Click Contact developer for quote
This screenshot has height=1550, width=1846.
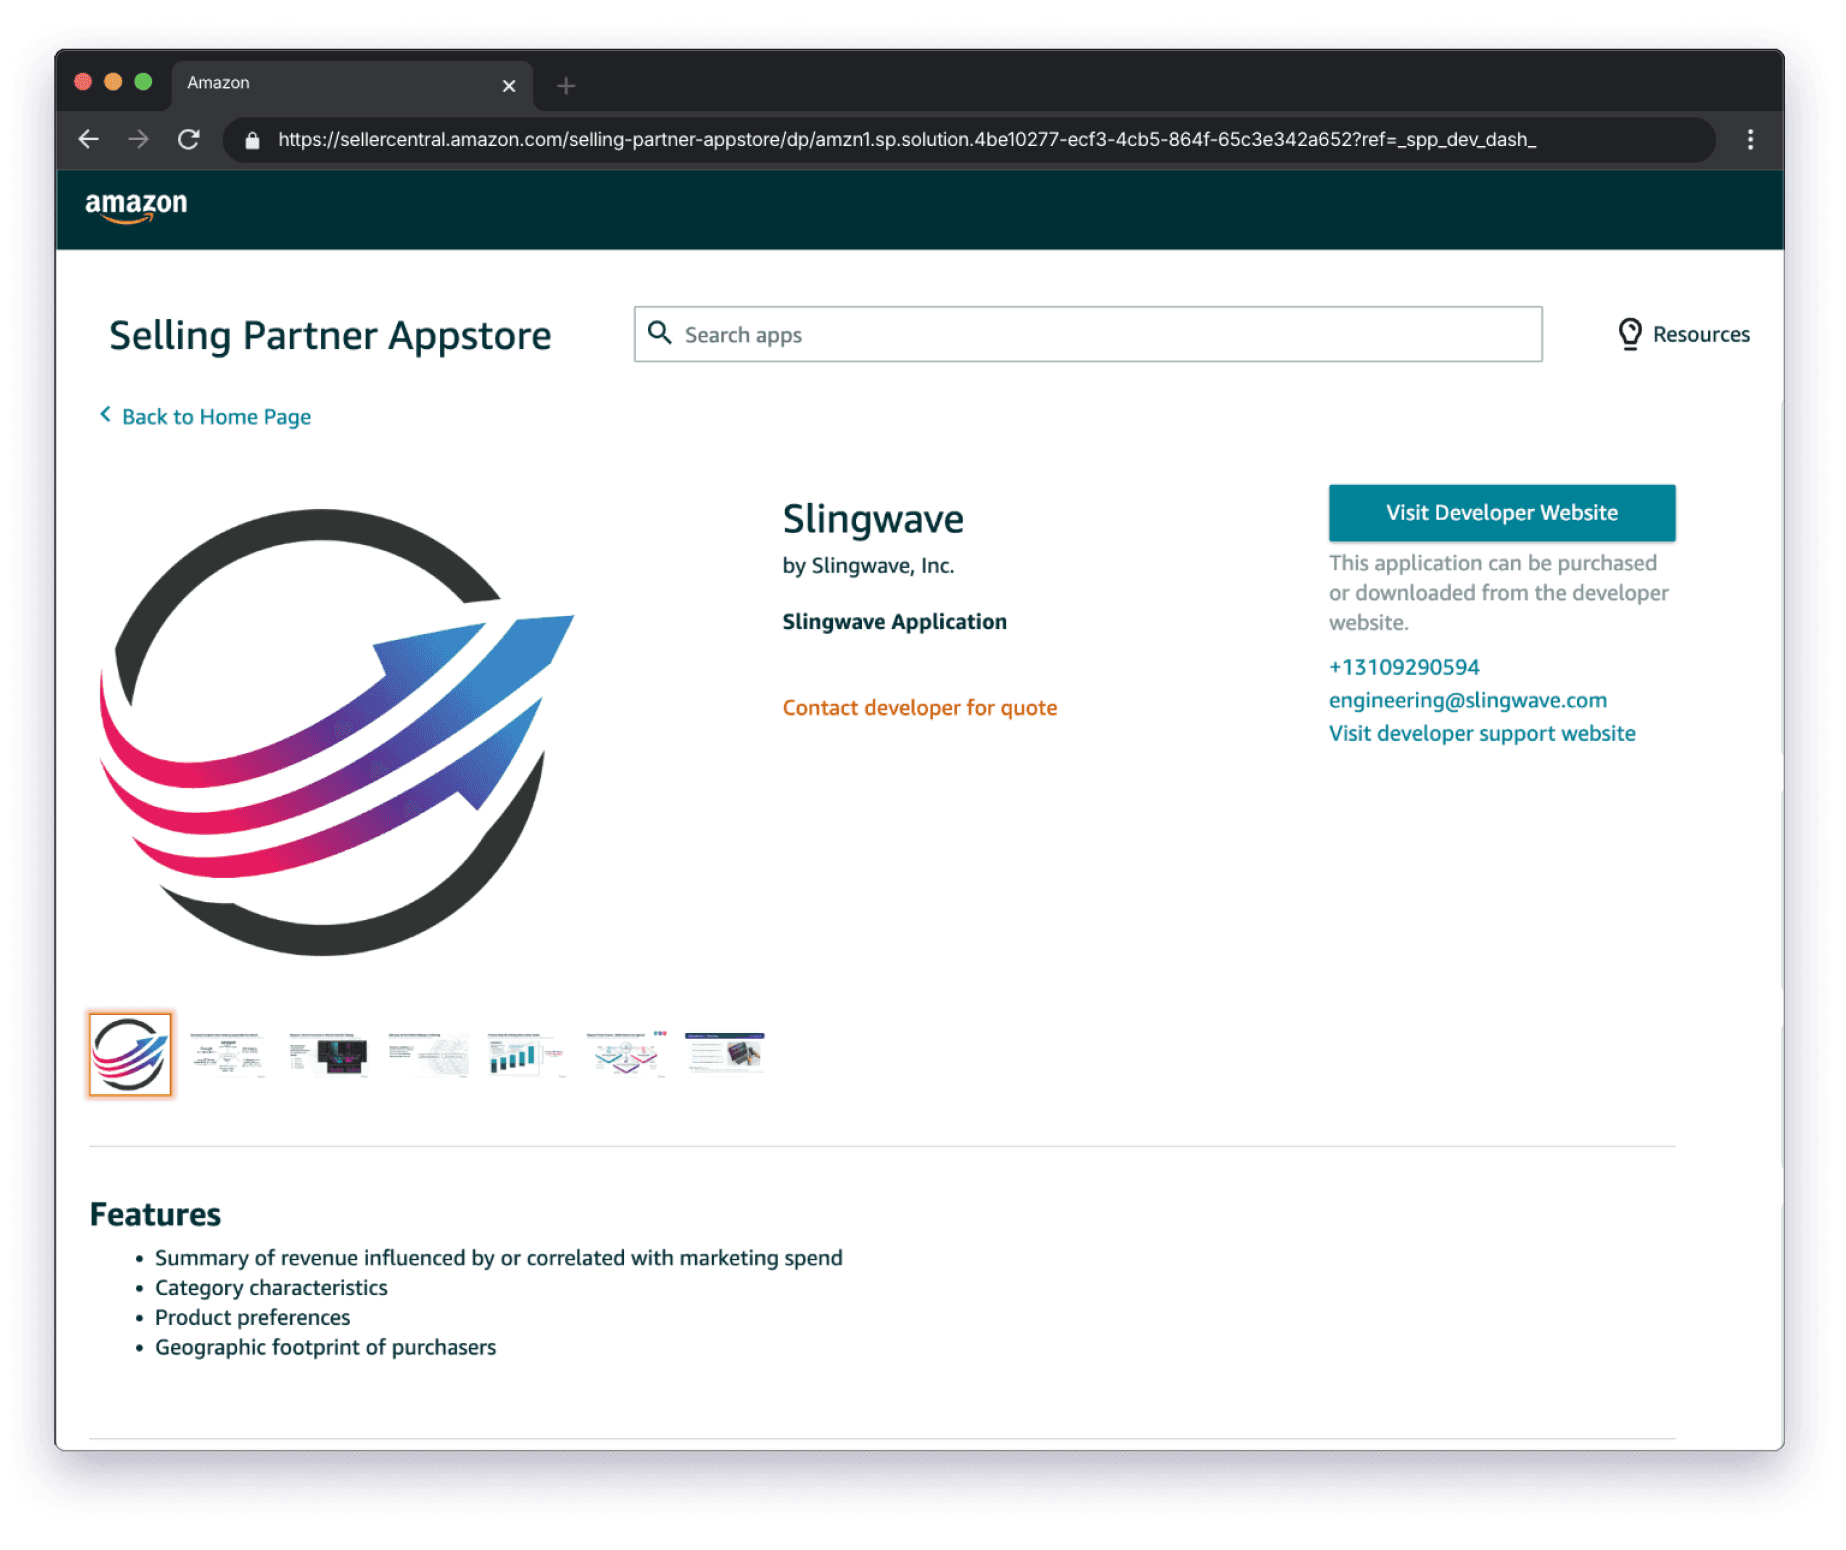click(919, 708)
